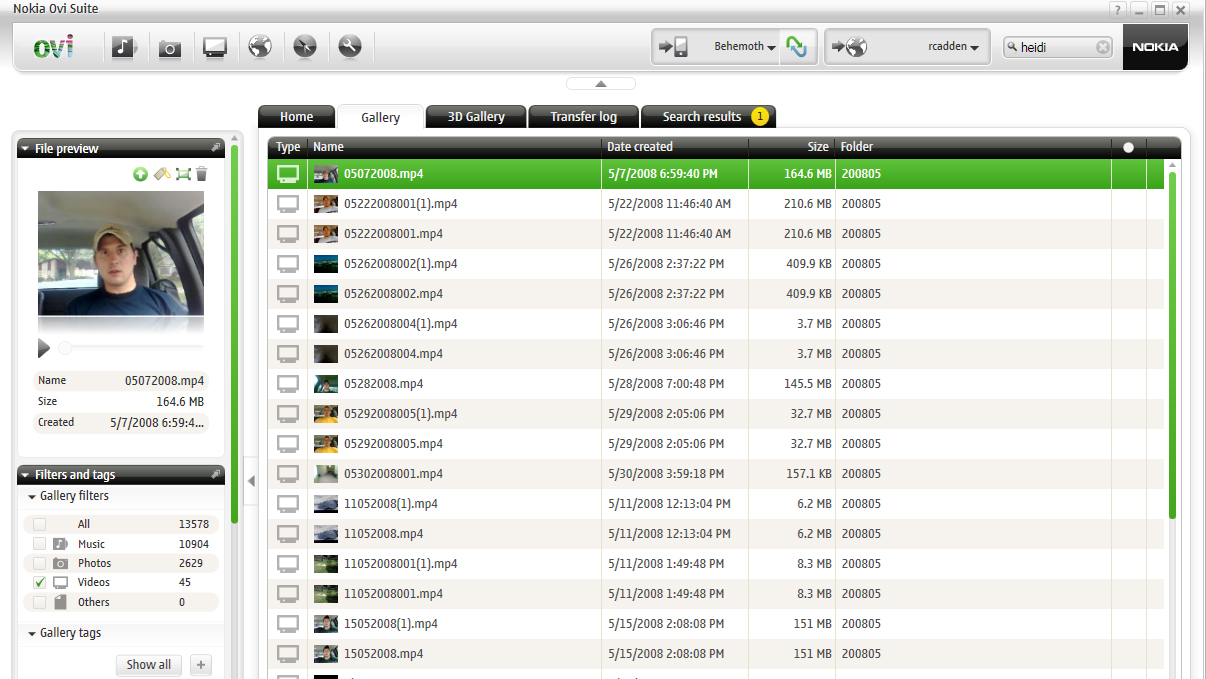Sort the list by Date created column
The image size is (1206, 679).
[x=675, y=147]
